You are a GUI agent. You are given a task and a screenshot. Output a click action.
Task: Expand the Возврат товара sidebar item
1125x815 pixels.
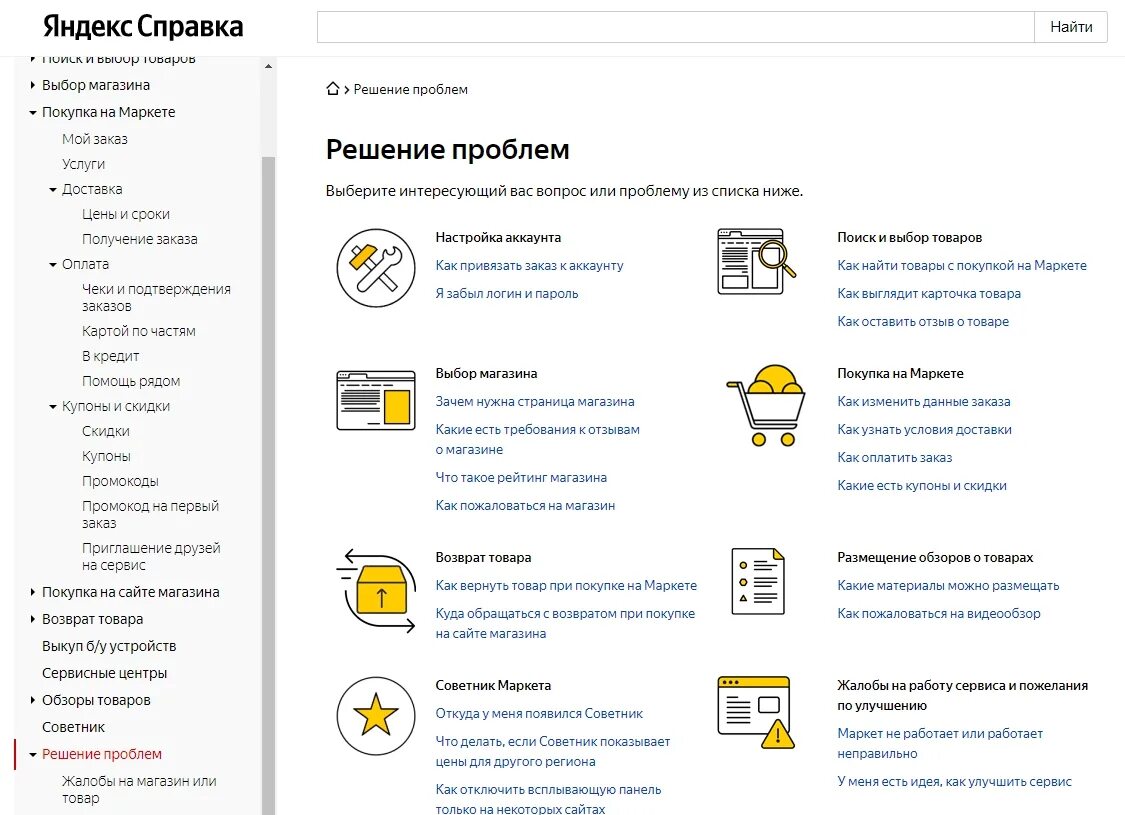(x=32, y=618)
